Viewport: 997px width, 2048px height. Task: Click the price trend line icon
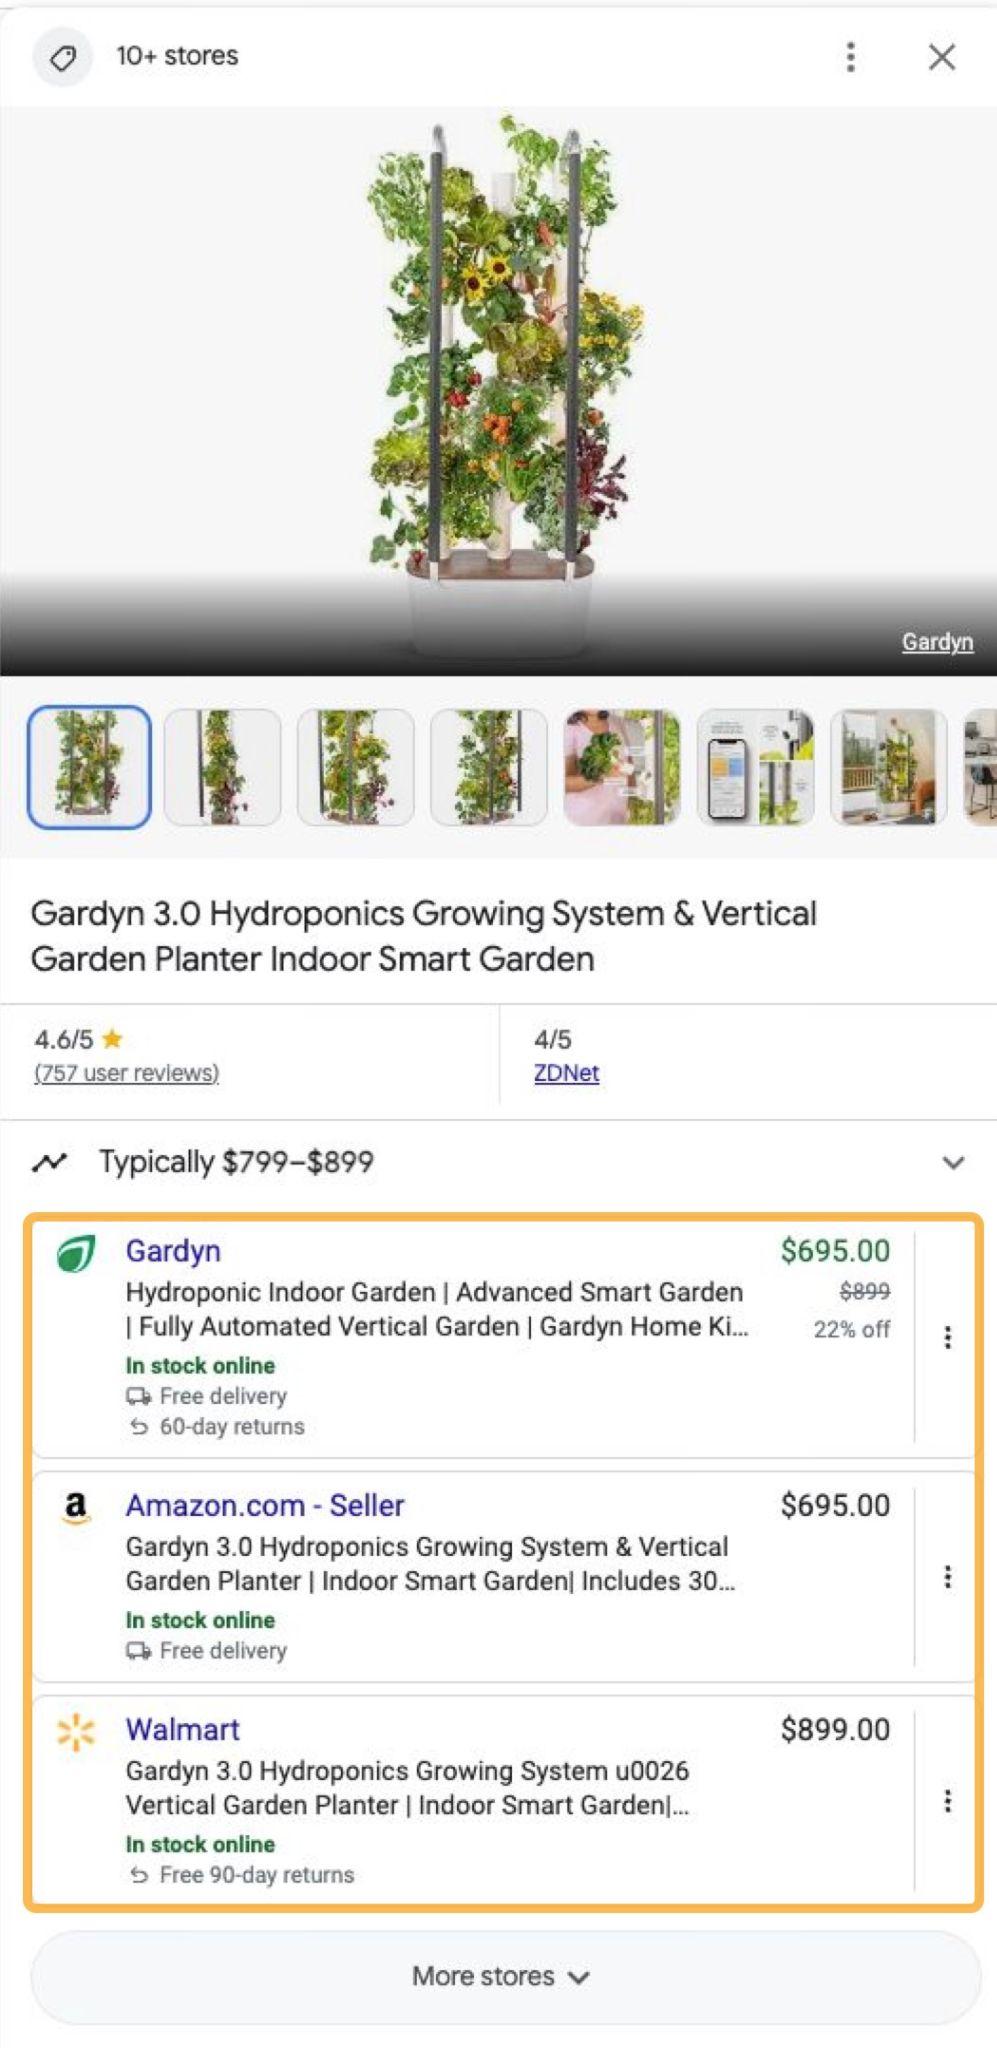[52, 1161]
